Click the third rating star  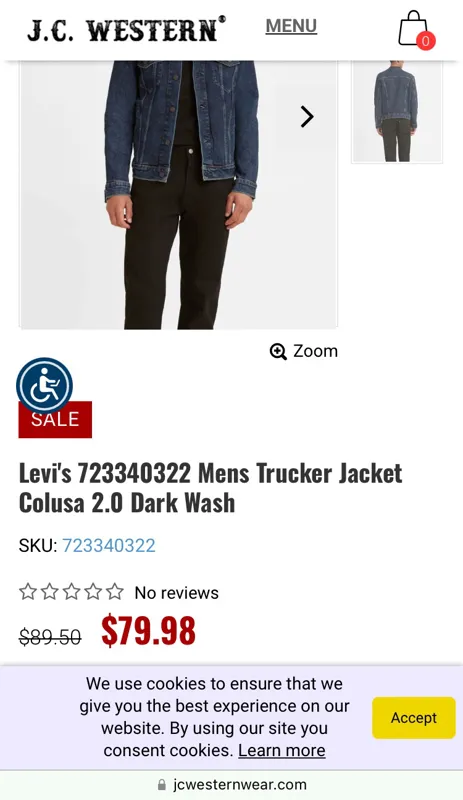click(x=71, y=592)
